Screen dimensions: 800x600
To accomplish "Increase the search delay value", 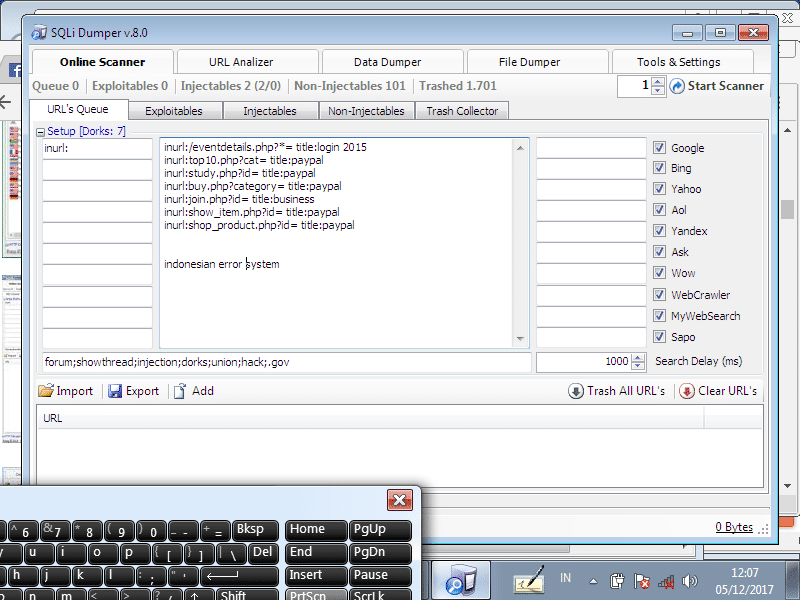I will pos(638,358).
